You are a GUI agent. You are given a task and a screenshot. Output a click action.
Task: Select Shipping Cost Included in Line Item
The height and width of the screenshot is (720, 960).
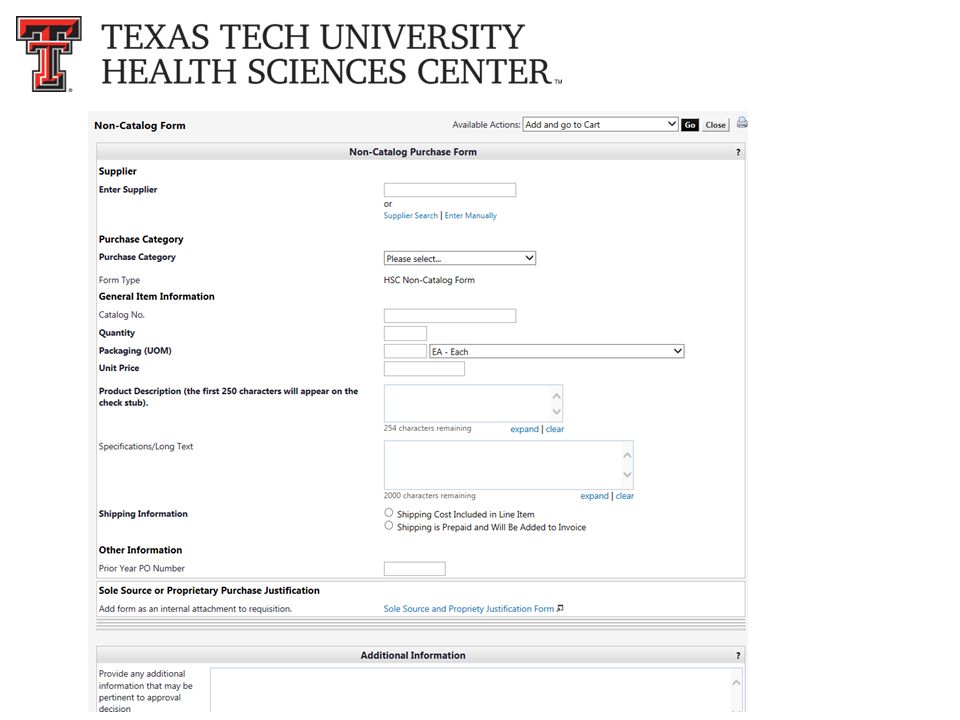click(389, 512)
